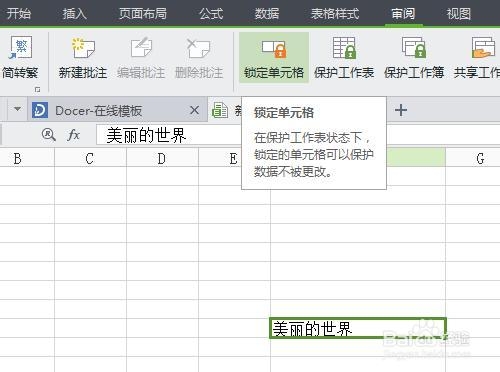Image resolution: width=500 pixels, height=372 pixels.
Task: Select column C header
Action: [x=90, y=158]
